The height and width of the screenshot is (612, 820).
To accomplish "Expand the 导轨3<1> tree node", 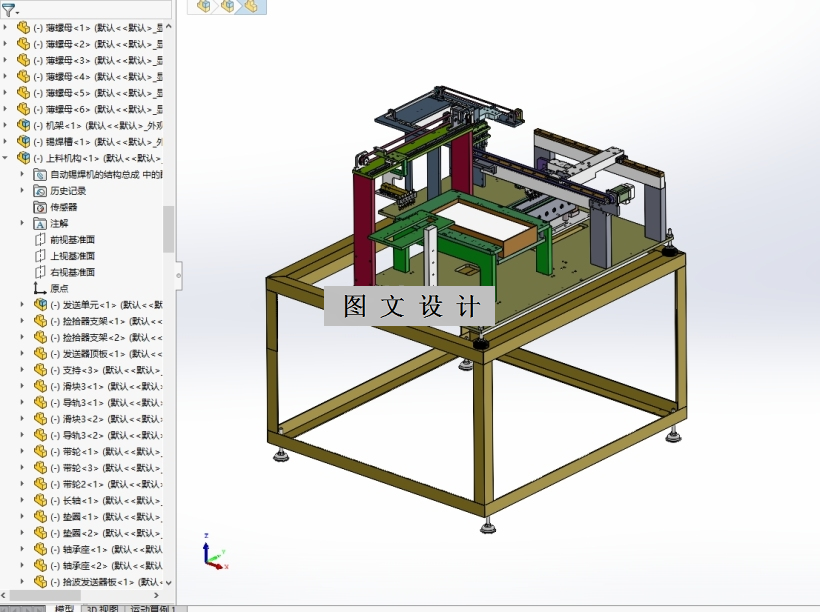I will tap(22, 402).
